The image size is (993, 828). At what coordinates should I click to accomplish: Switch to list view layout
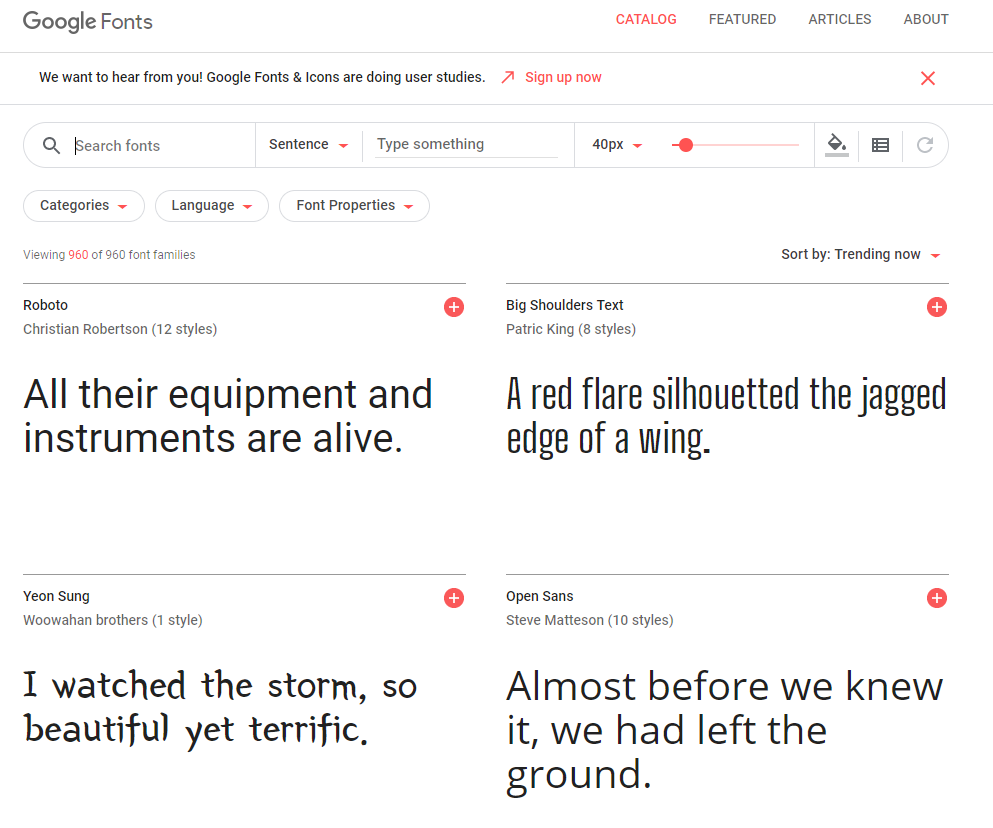tap(880, 145)
